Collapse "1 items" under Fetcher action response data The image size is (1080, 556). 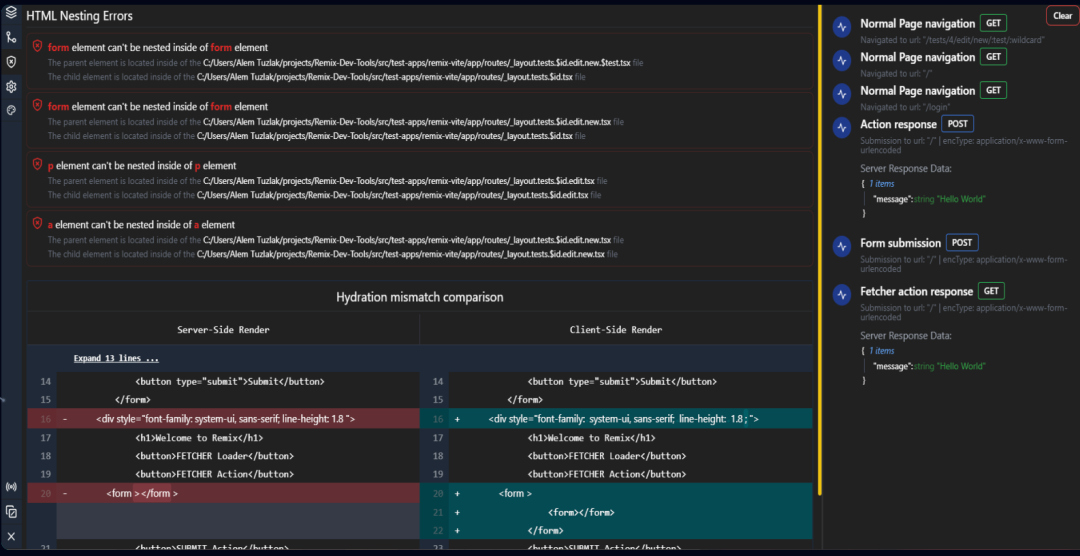(x=881, y=351)
